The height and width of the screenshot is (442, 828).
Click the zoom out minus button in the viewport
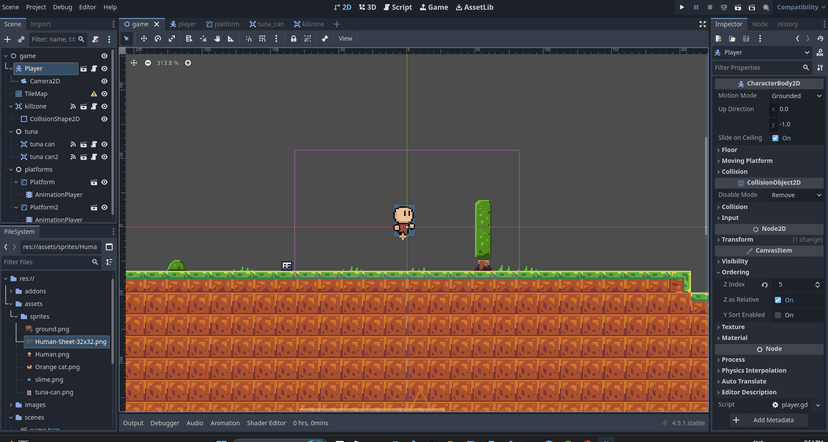148,63
